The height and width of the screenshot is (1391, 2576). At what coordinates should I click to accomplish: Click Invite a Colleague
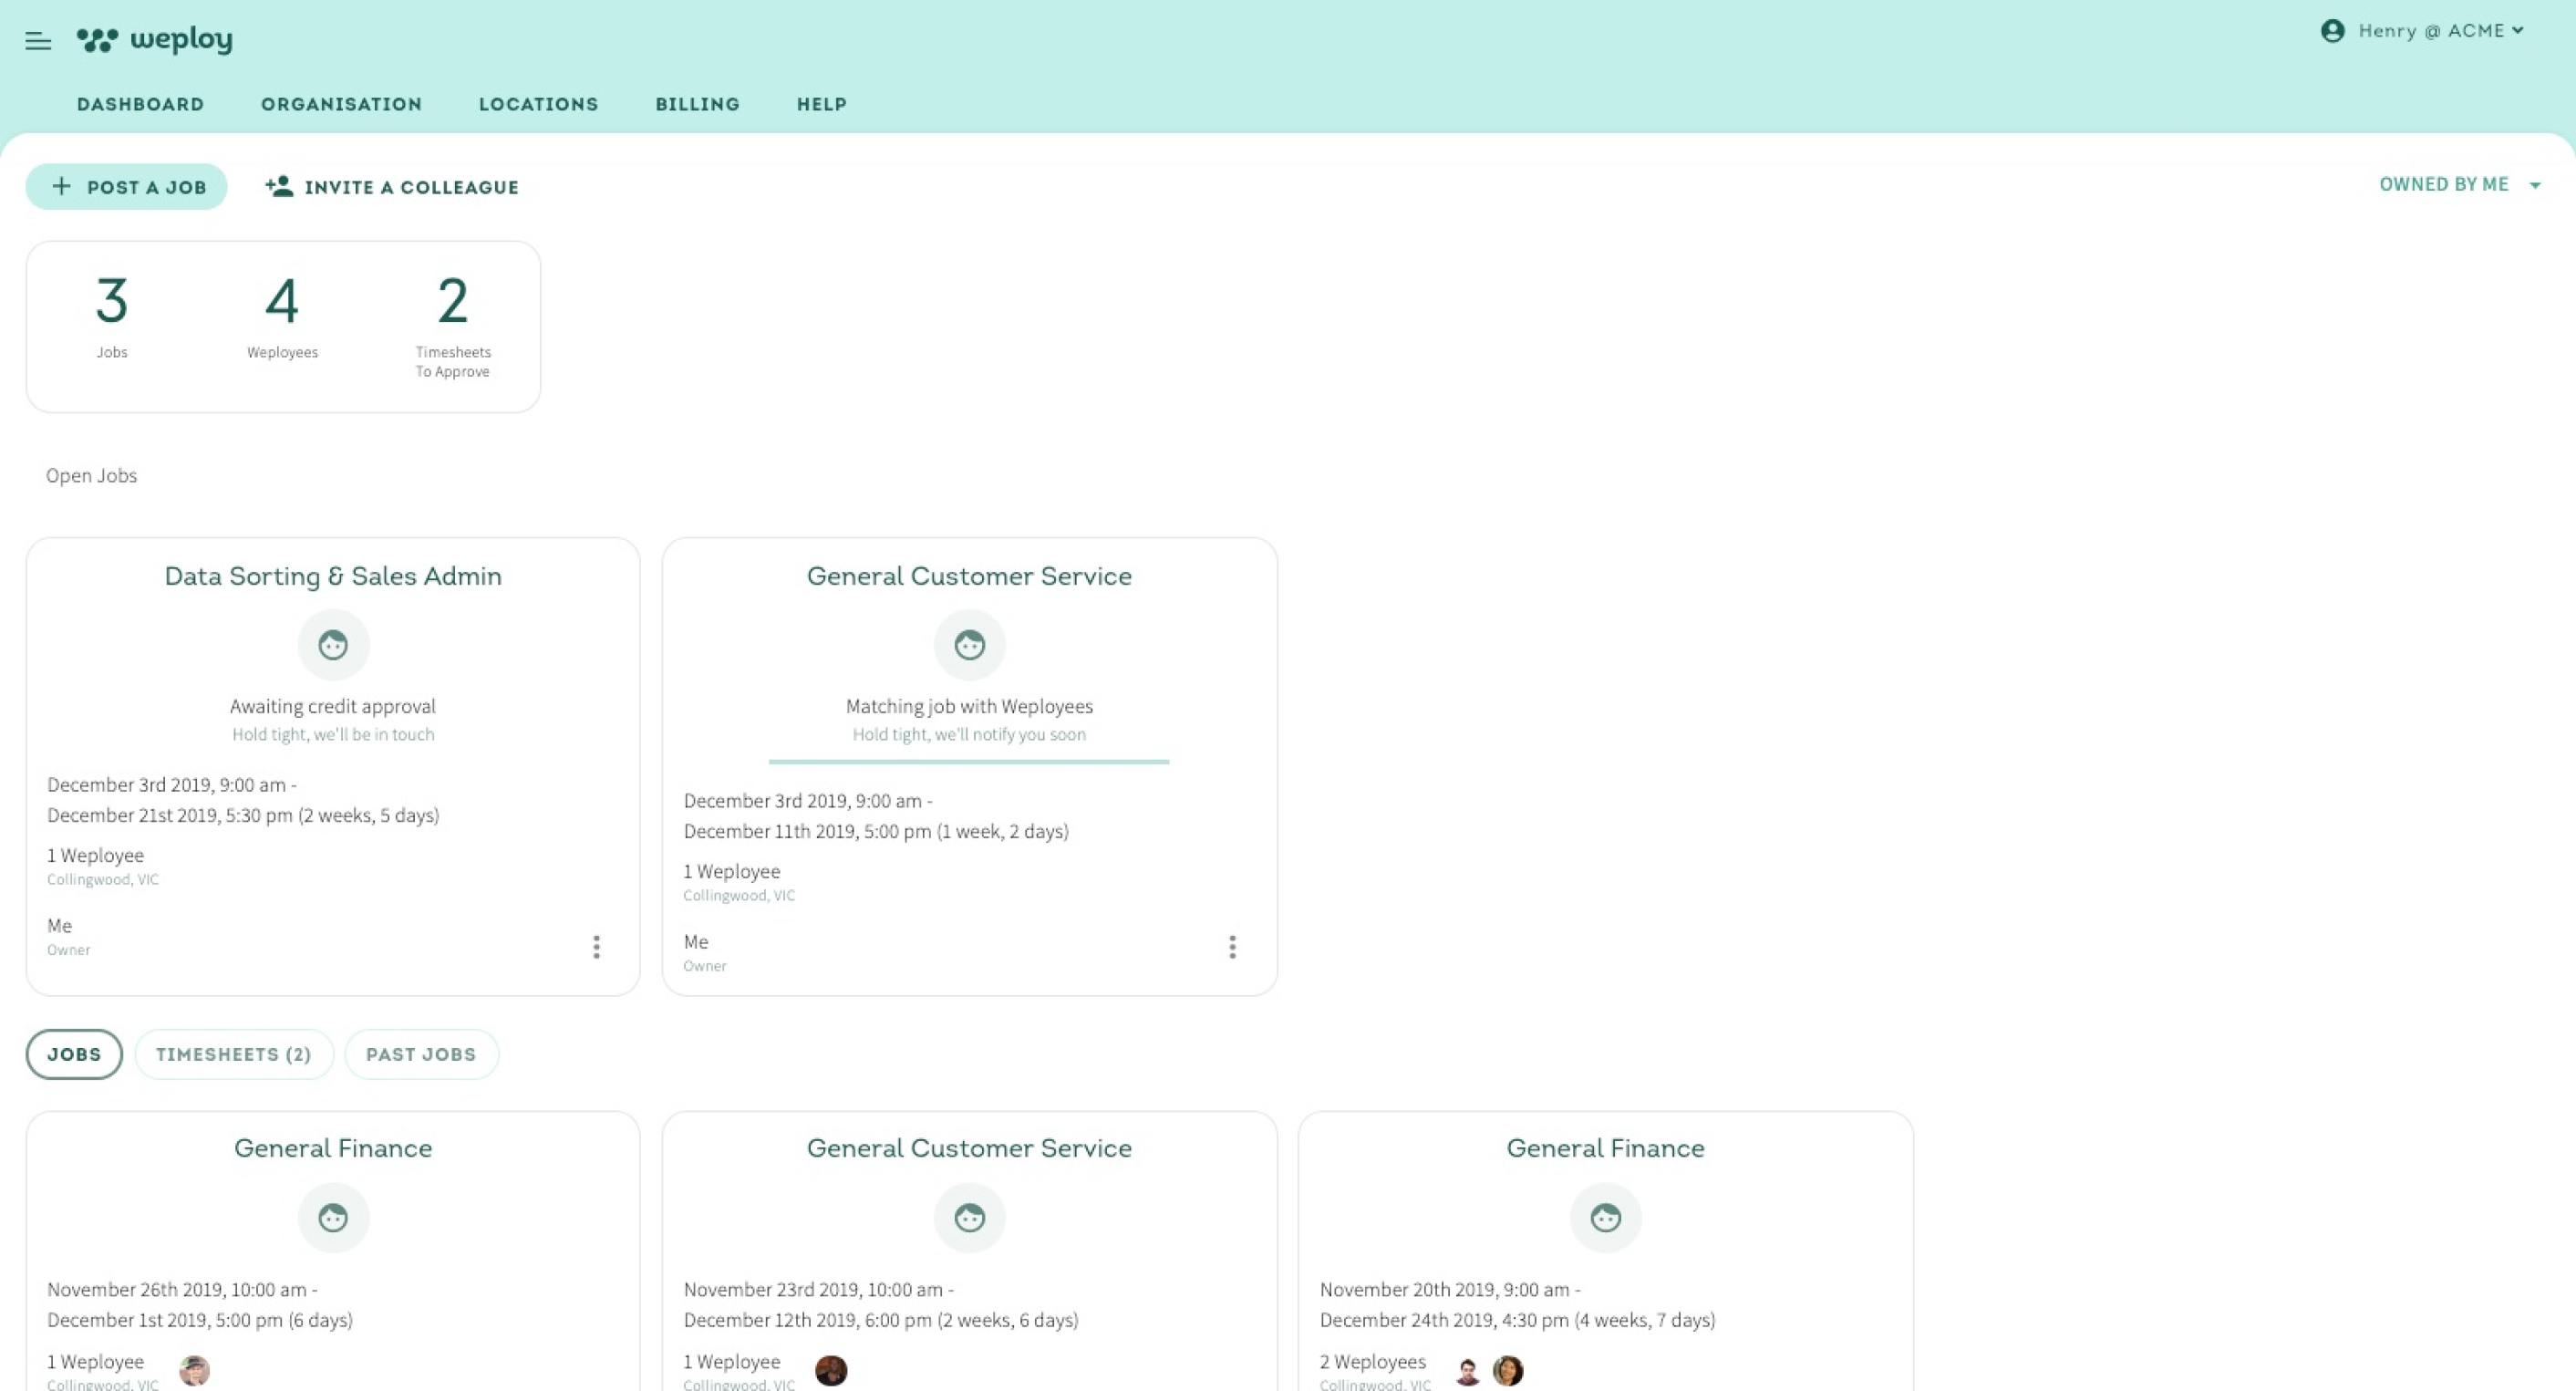[392, 187]
